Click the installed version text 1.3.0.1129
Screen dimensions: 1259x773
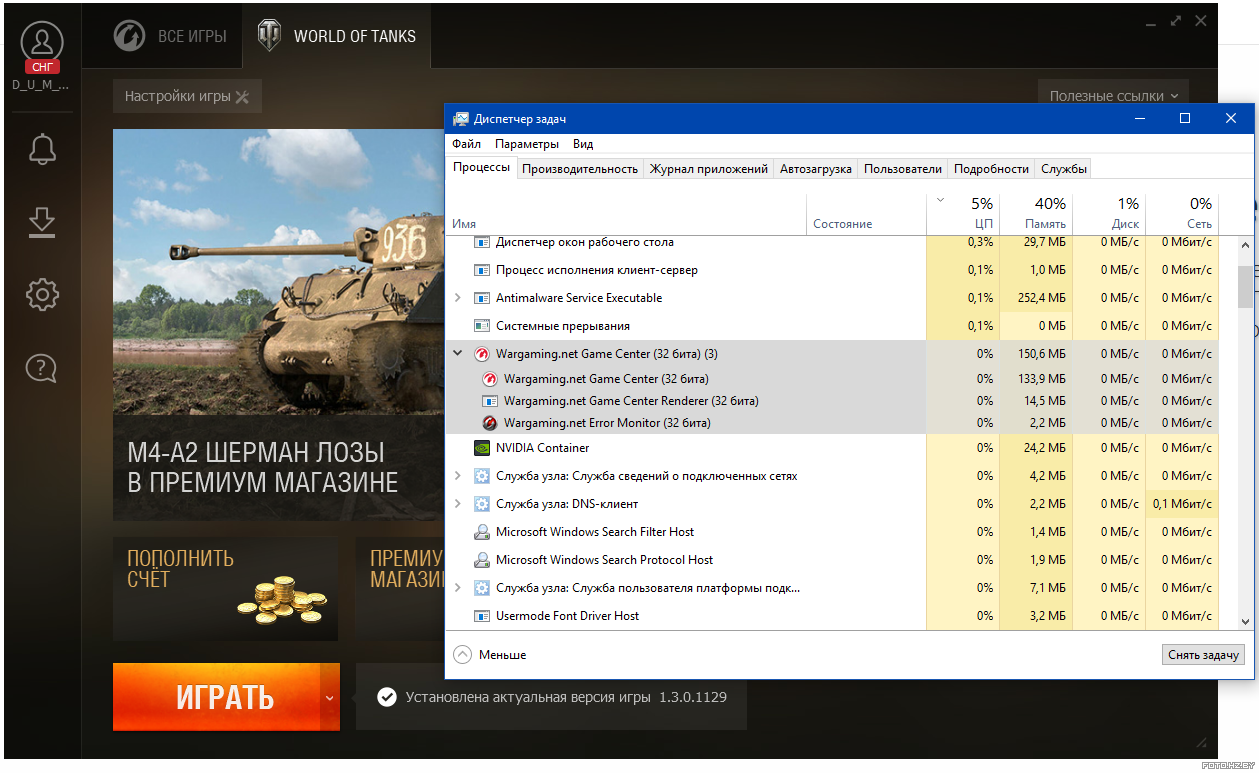coord(693,696)
